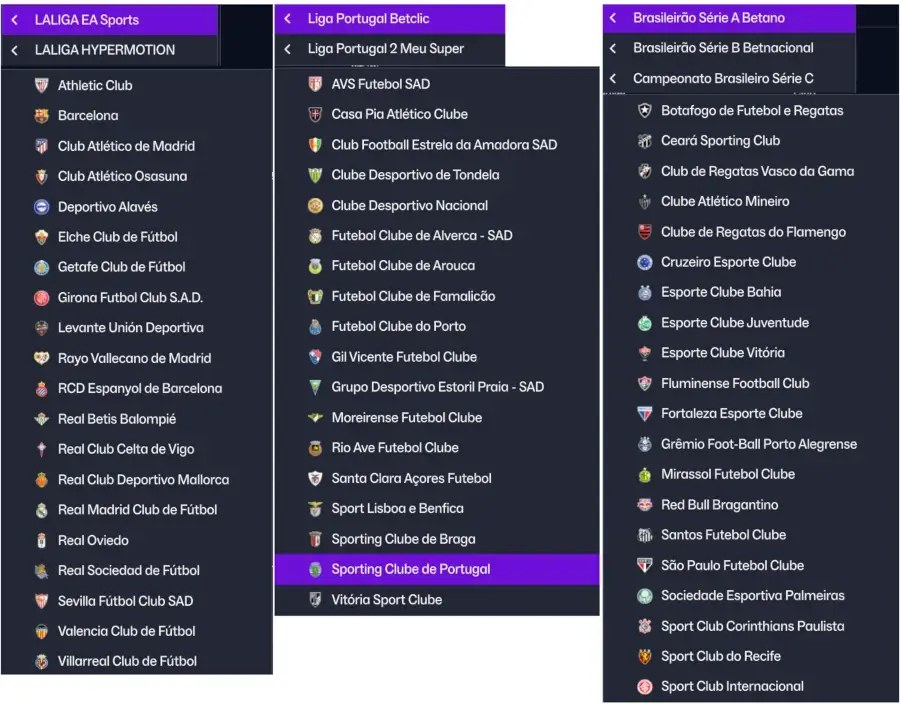Image resolution: width=900 pixels, height=704 pixels.
Task: Click the Liga Portugal Betclic back chevron
Action: click(288, 19)
